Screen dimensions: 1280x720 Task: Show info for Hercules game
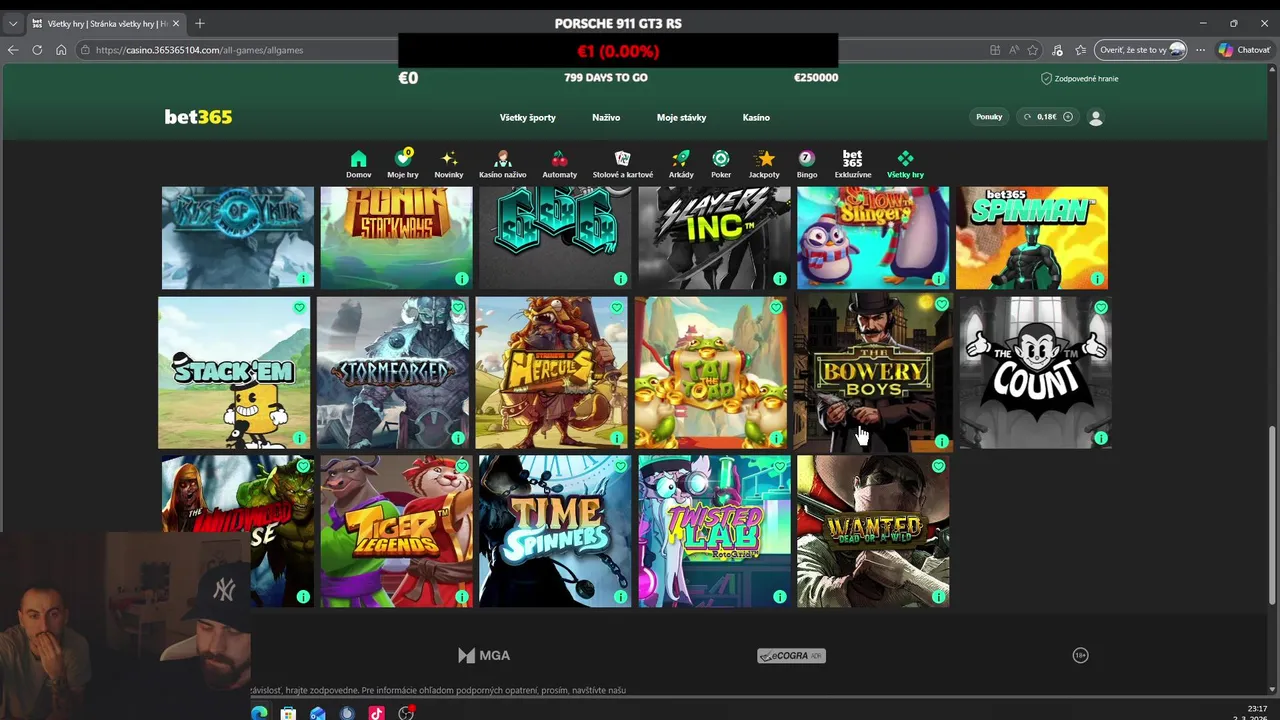click(617, 438)
